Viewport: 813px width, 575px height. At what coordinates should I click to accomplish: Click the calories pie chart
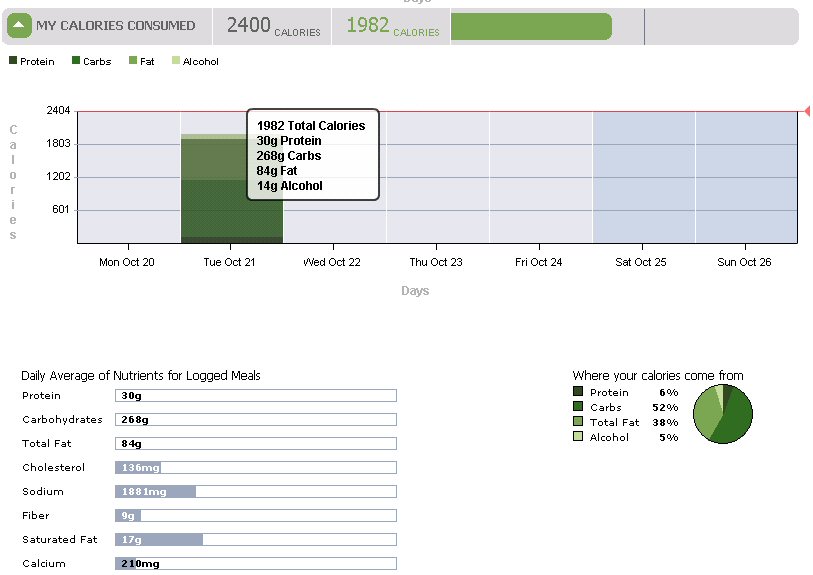tap(723, 412)
